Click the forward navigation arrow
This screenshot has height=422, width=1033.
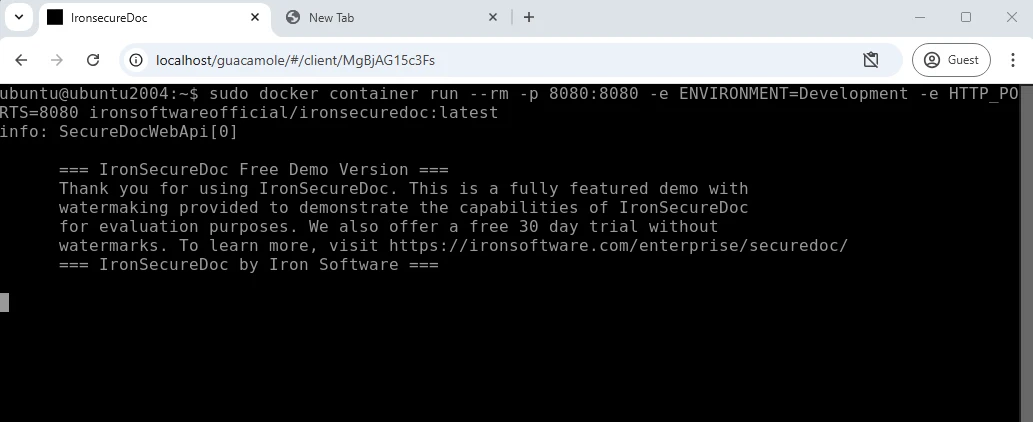tap(57, 60)
